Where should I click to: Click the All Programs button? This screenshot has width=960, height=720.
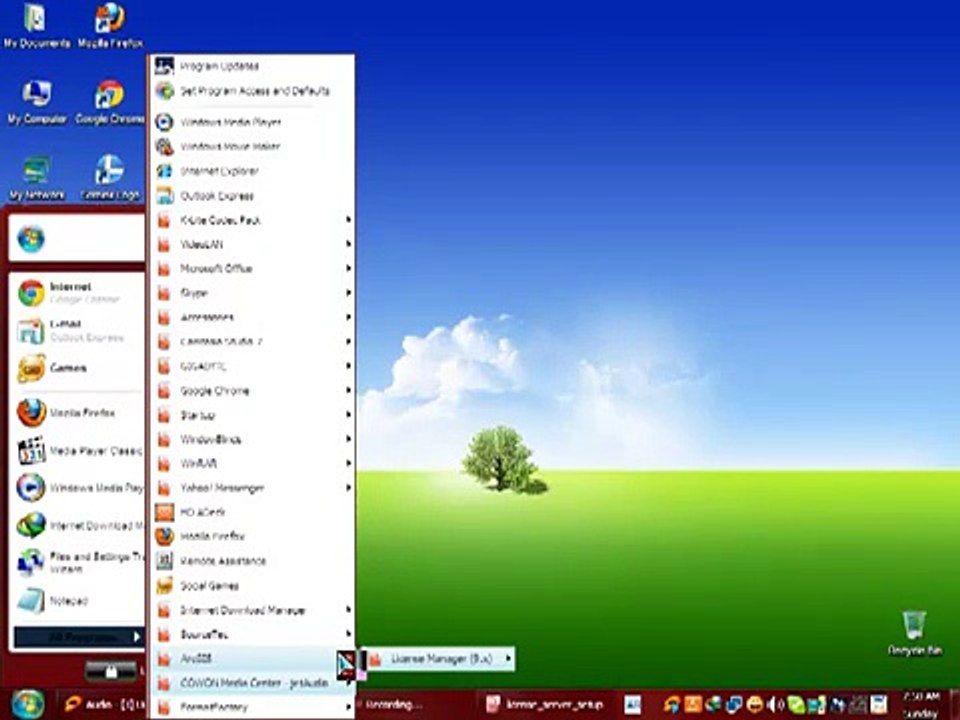coord(78,637)
